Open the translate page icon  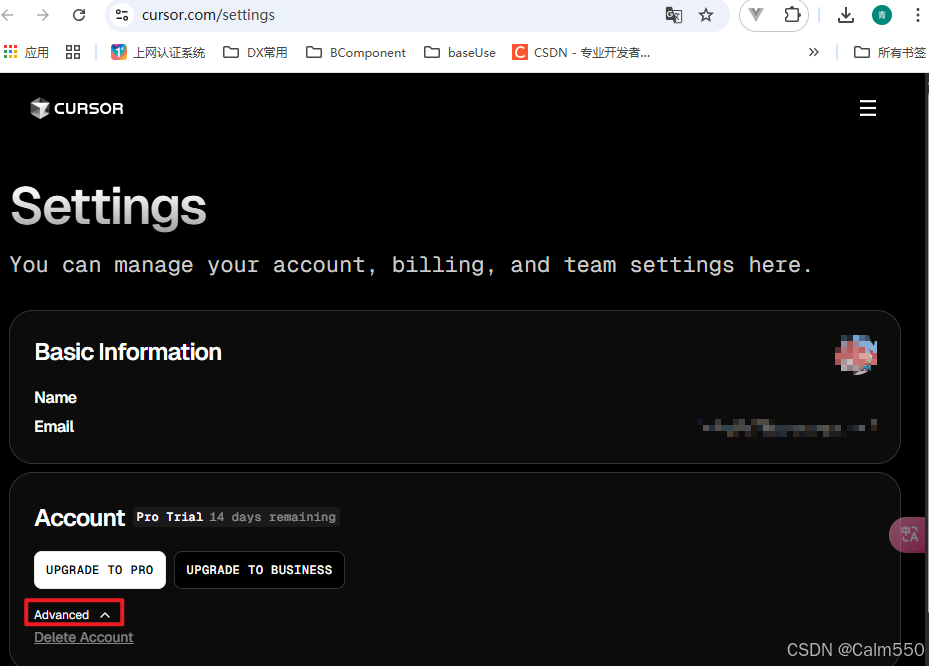coord(674,15)
